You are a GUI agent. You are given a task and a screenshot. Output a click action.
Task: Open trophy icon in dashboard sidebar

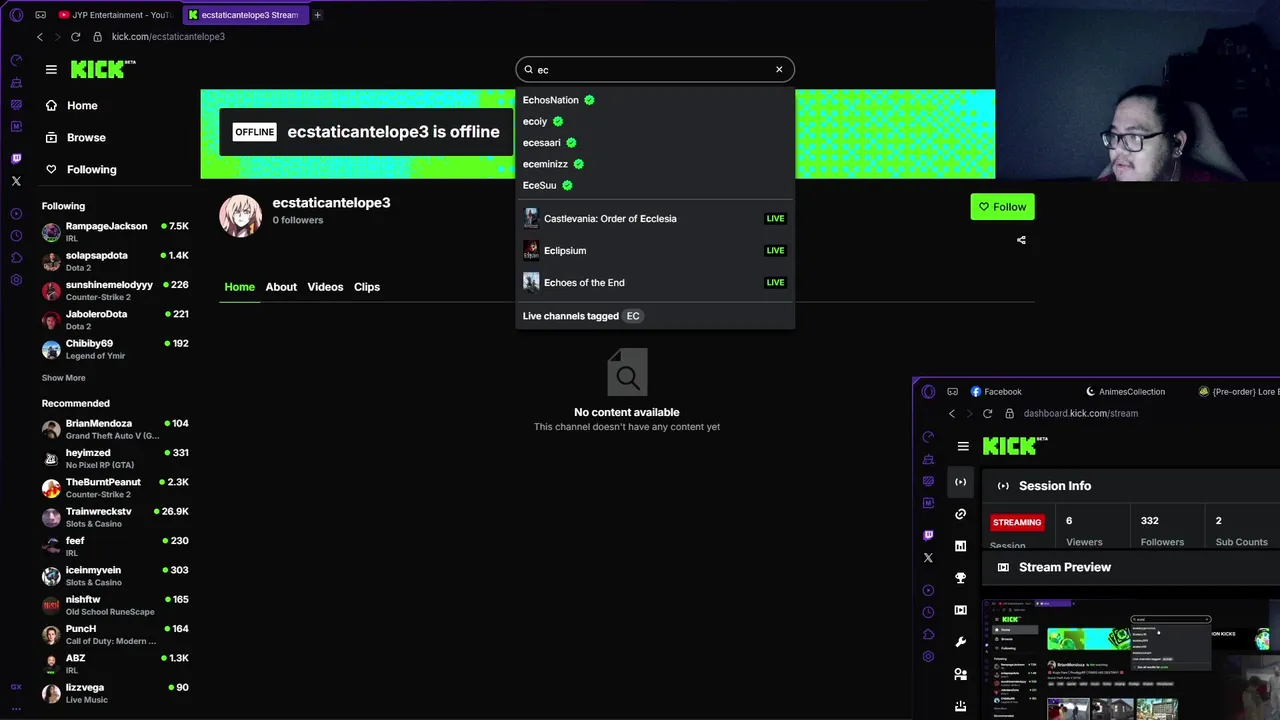tap(960, 578)
